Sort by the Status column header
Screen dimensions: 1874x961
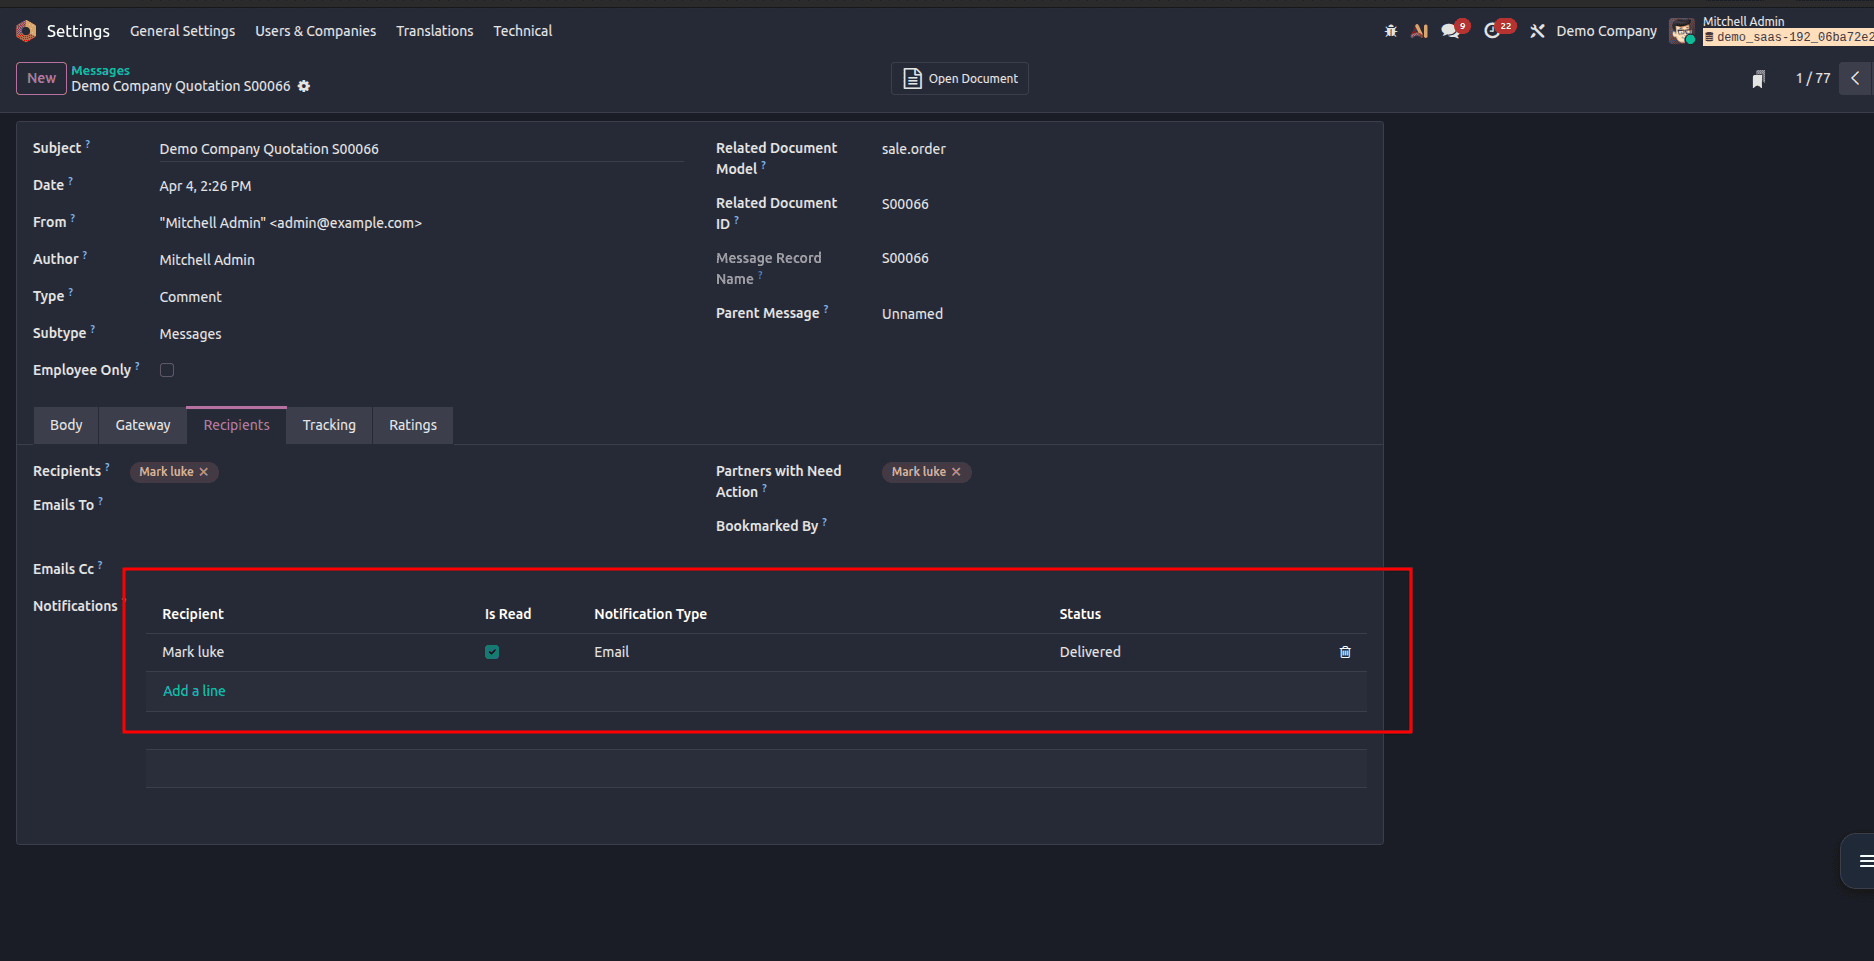[x=1080, y=614]
